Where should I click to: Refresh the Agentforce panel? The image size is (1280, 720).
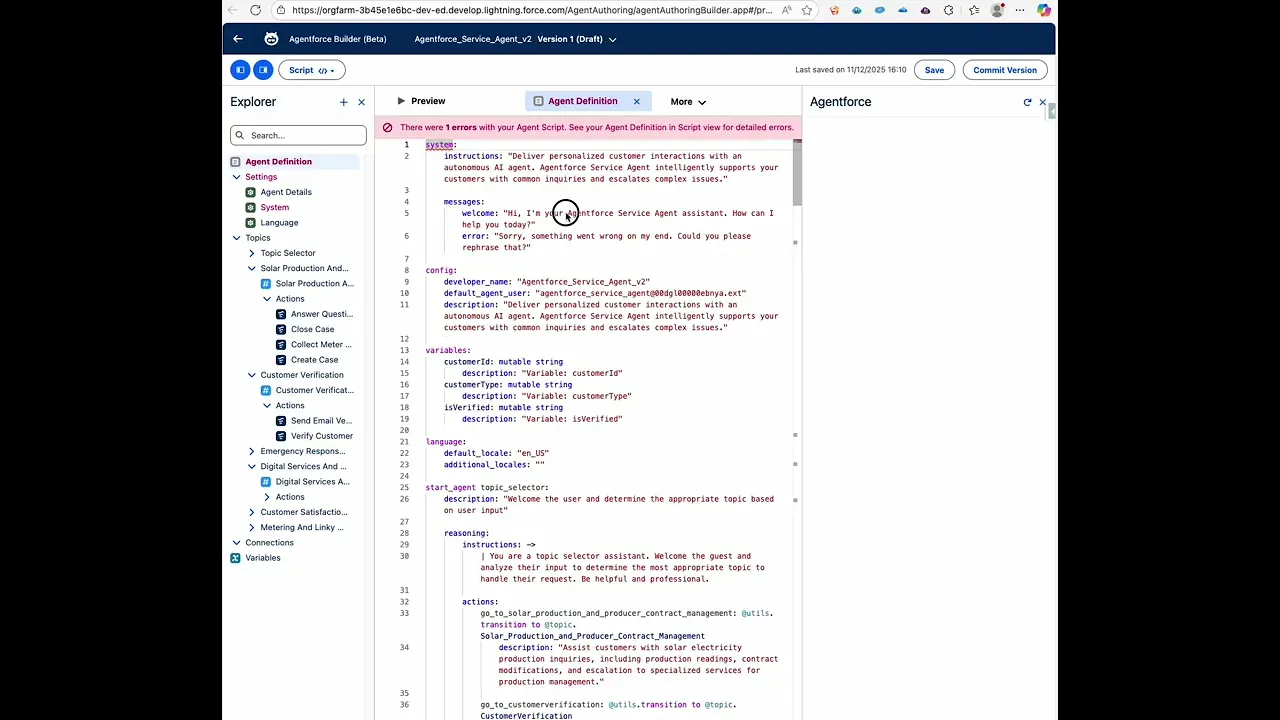click(x=1027, y=102)
